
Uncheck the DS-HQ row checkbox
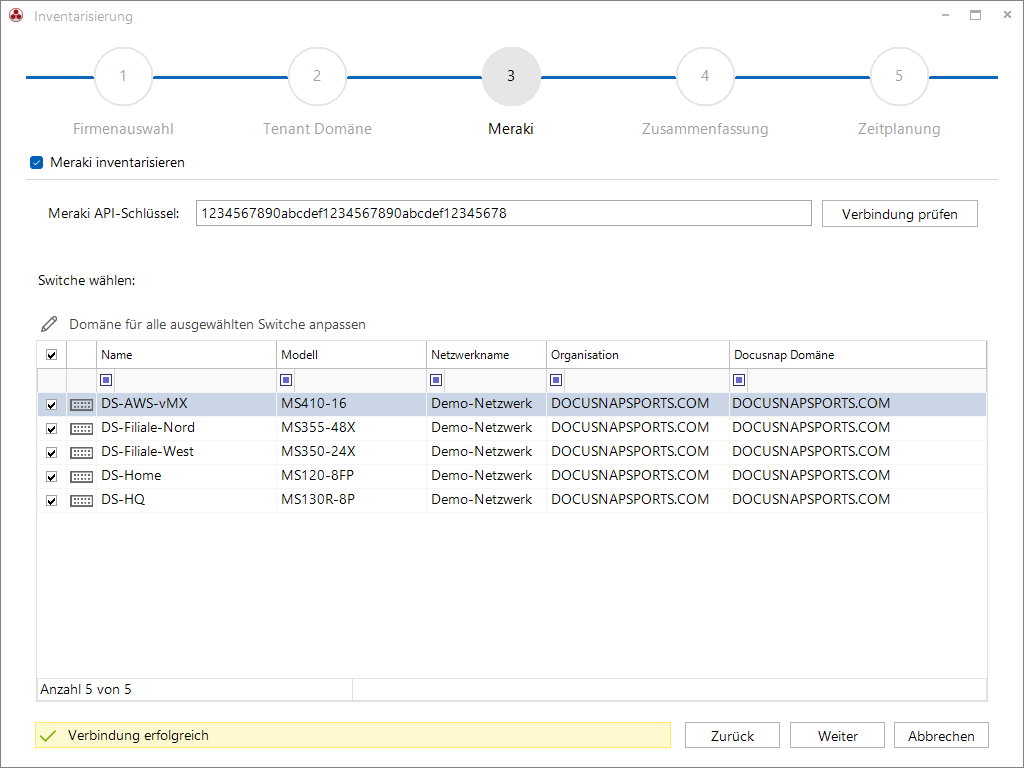pyautogui.click(x=52, y=501)
